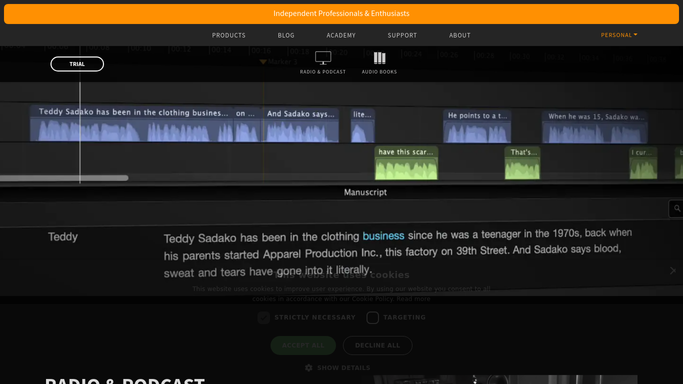This screenshot has width=683, height=384.
Task: Select the small 'on ...' audio clip
Action: (x=247, y=125)
